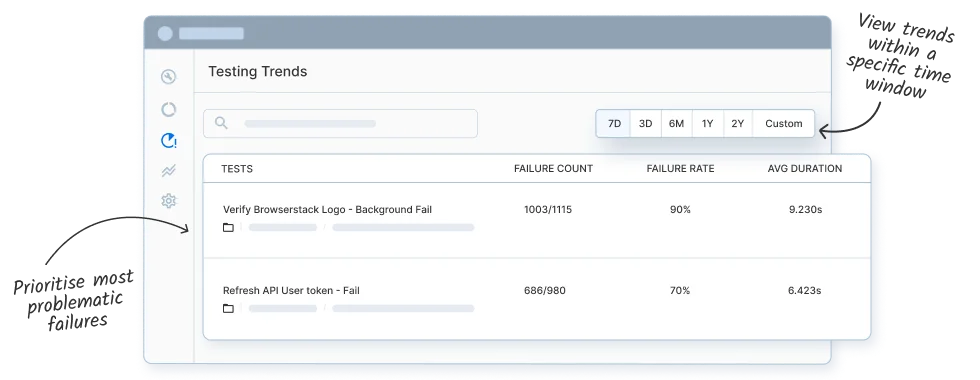This screenshot has width=980, height=380.
Task: Click the search magnifier icon
Action: pos(221,122)
